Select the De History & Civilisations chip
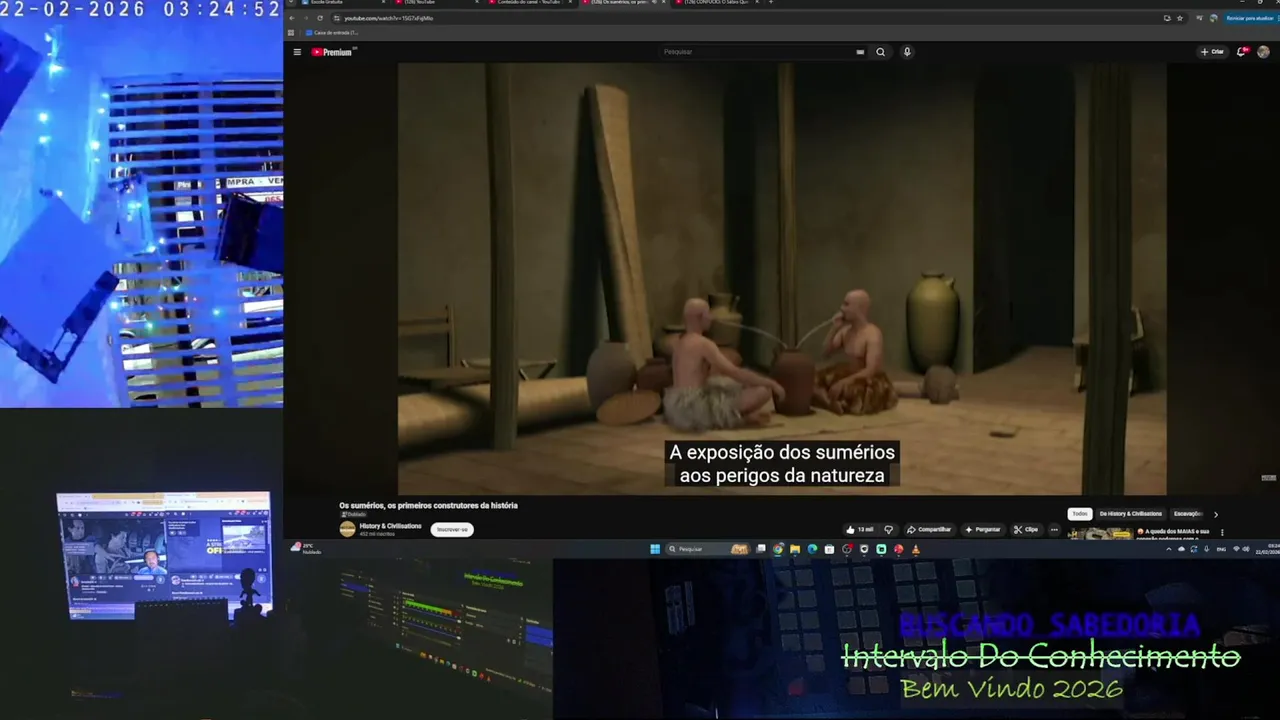This screenshot has height=720, width=1280. coord(1131,514)
